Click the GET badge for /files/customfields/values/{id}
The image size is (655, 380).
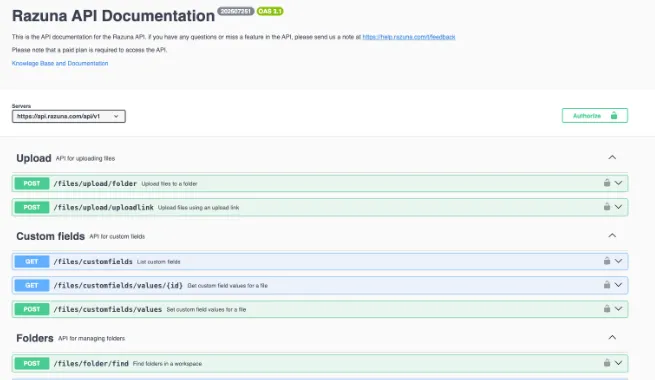click(x=32, y=285)
